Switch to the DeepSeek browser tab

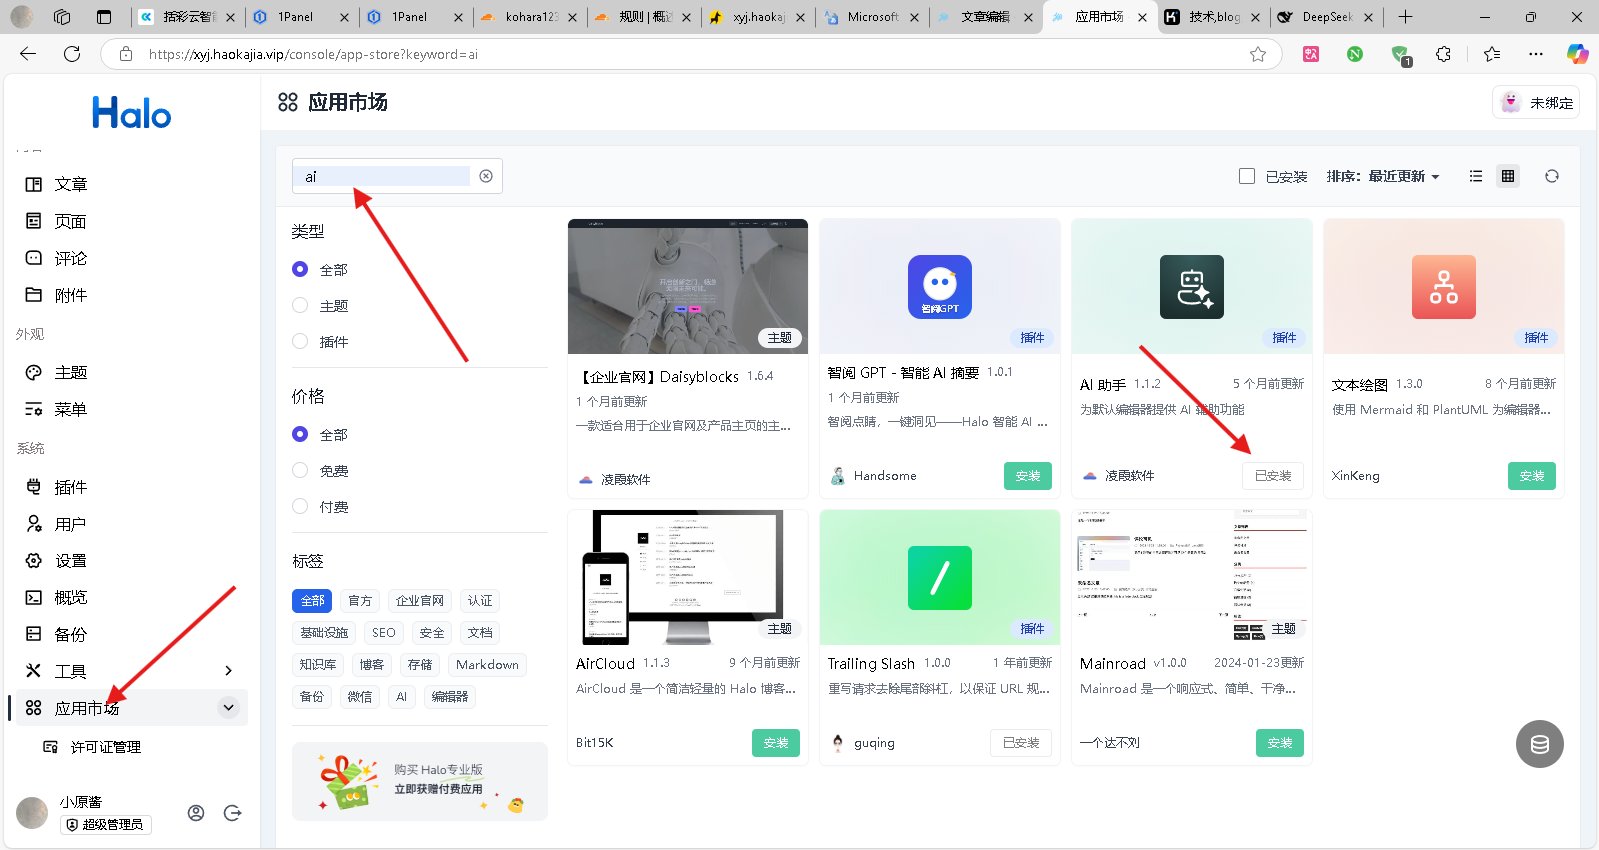[x=1325, y=17]
